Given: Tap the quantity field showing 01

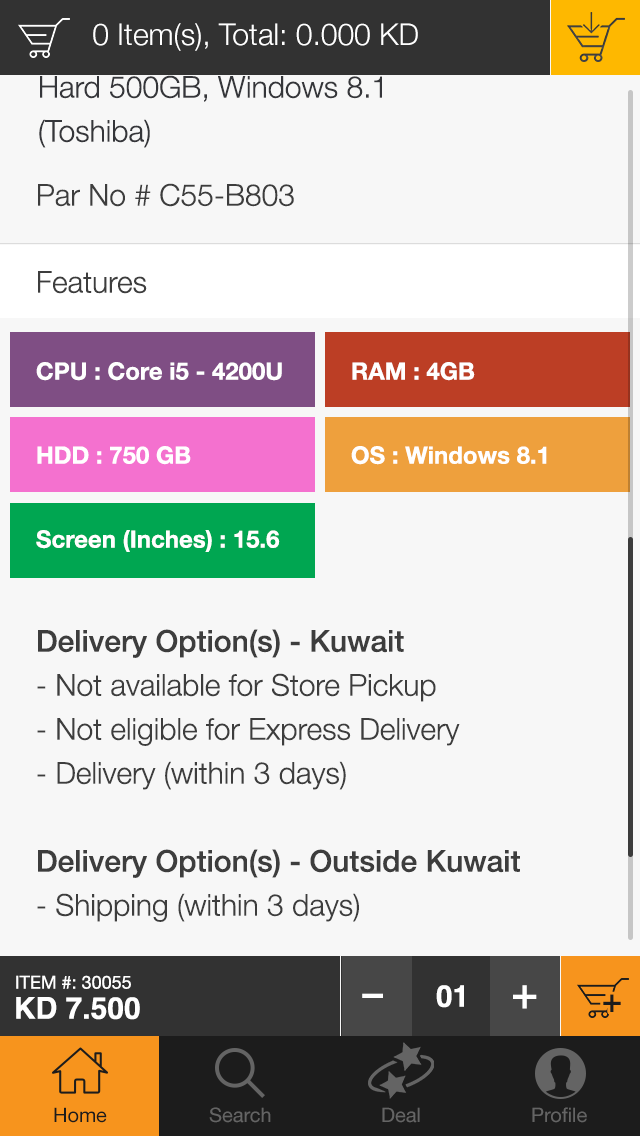Looking at the screenshot, I should 451,996.
